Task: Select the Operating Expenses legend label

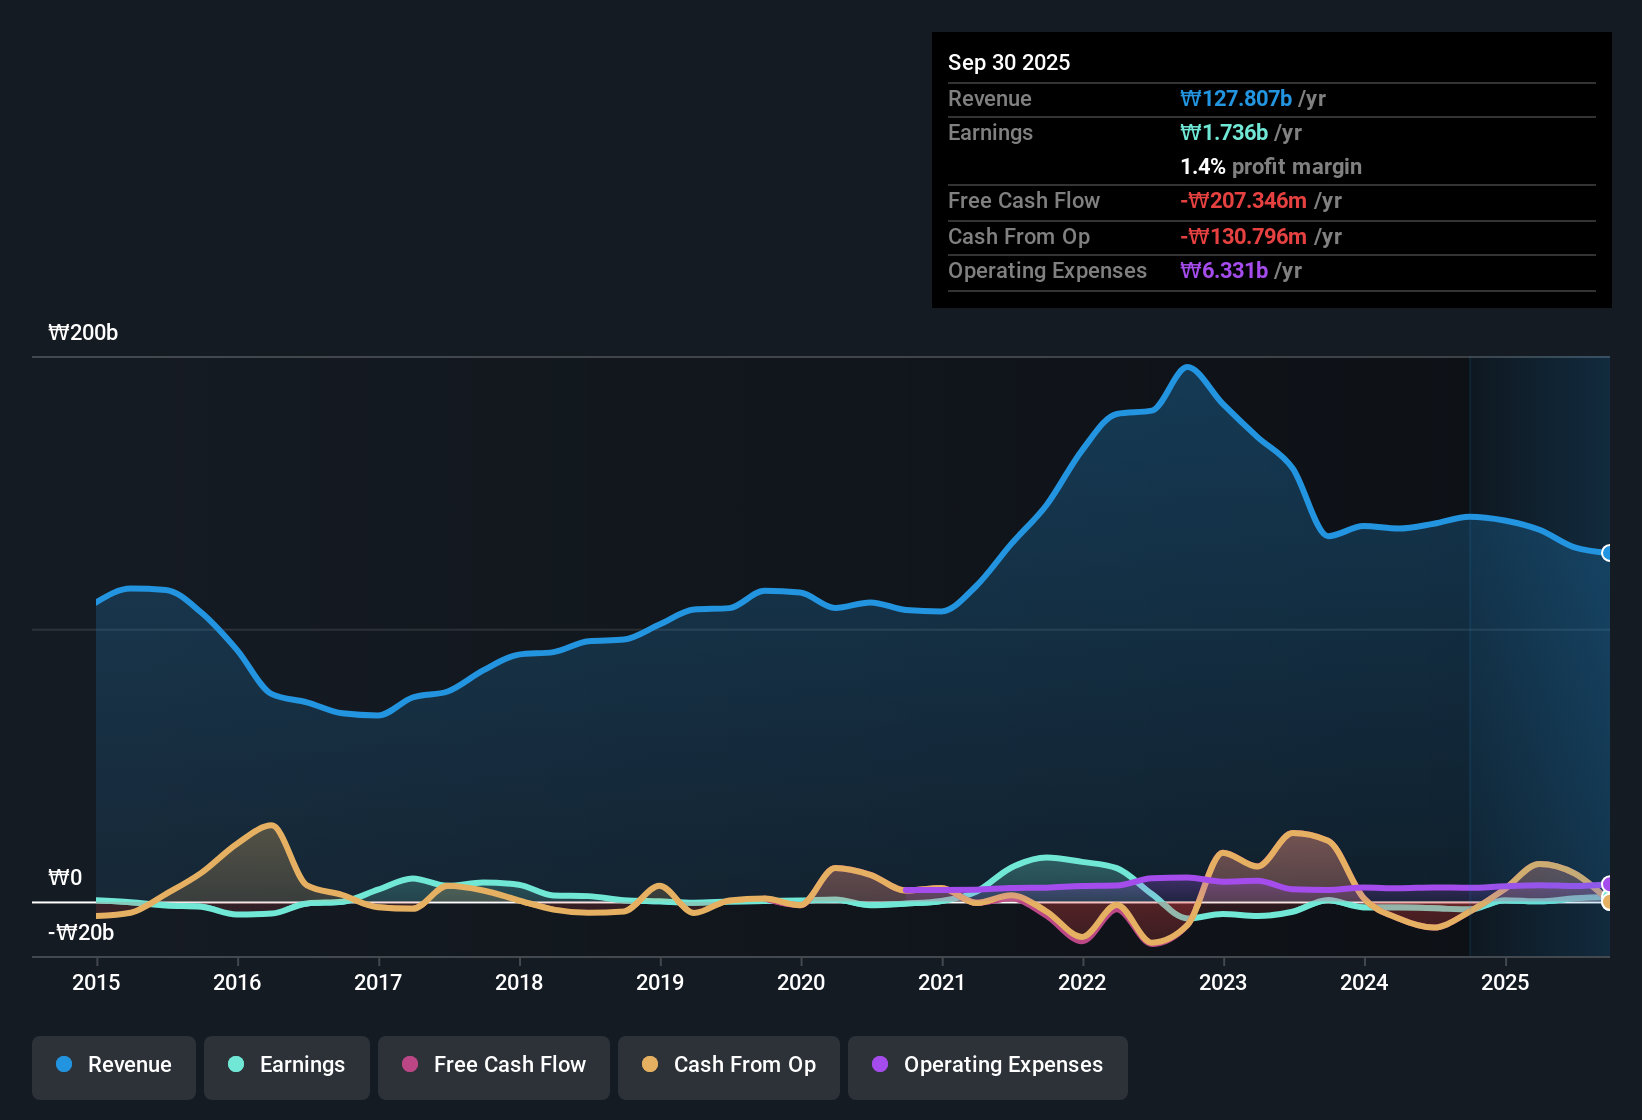Action: pos(1003,1065)
